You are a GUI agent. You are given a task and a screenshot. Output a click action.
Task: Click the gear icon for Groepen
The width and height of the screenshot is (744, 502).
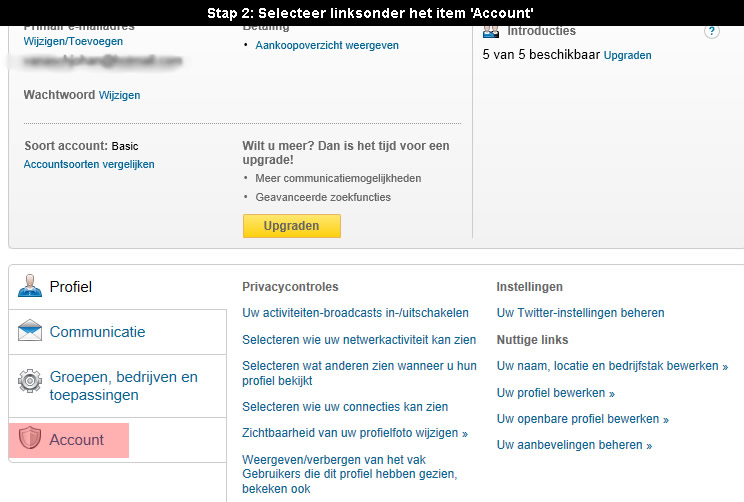(x=29, y=381)
